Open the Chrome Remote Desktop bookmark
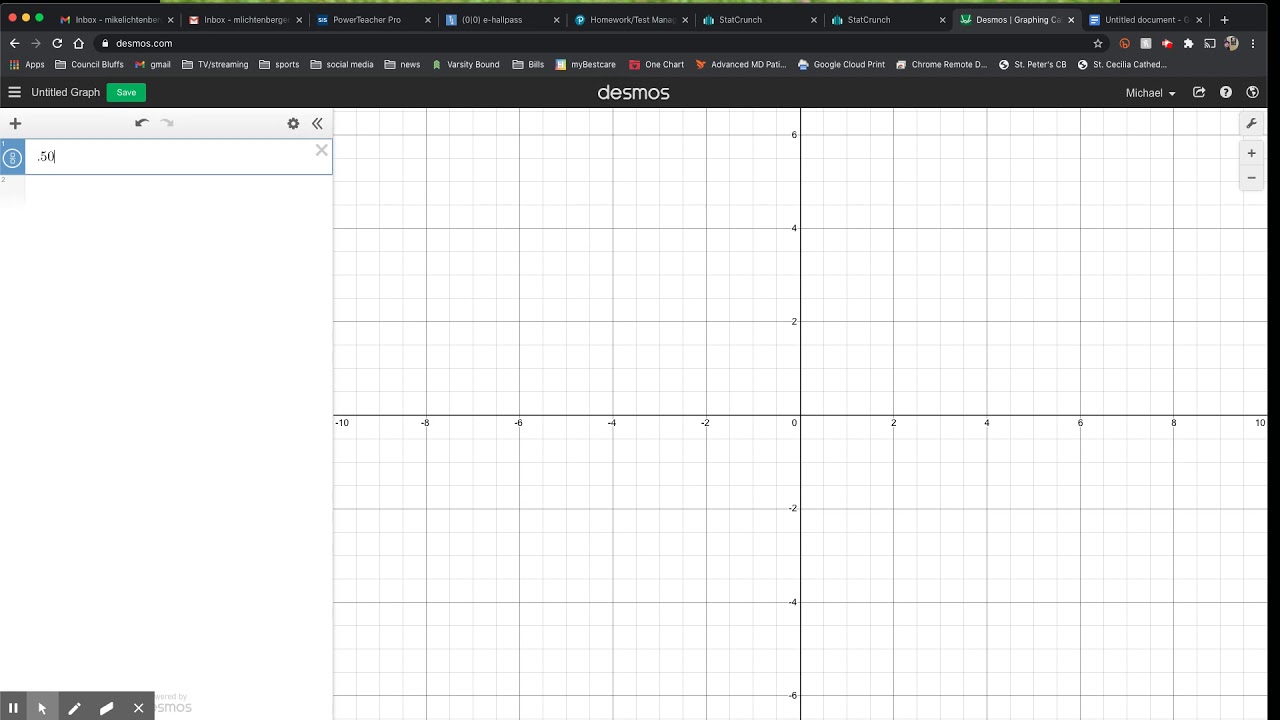1280x720 pixels. pos(941,65)
